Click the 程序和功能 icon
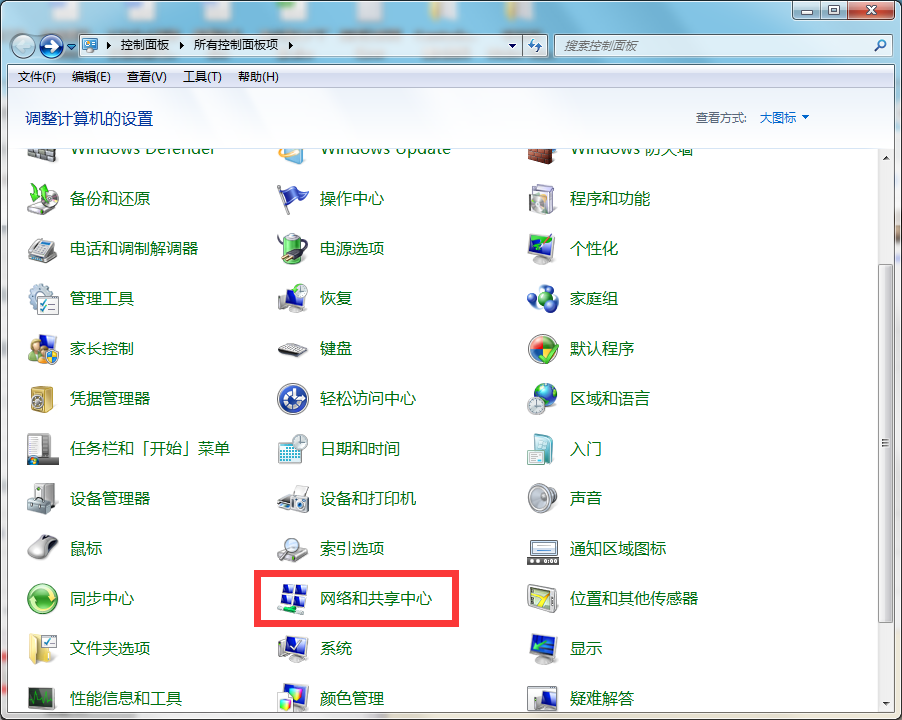 pos(542,199)
